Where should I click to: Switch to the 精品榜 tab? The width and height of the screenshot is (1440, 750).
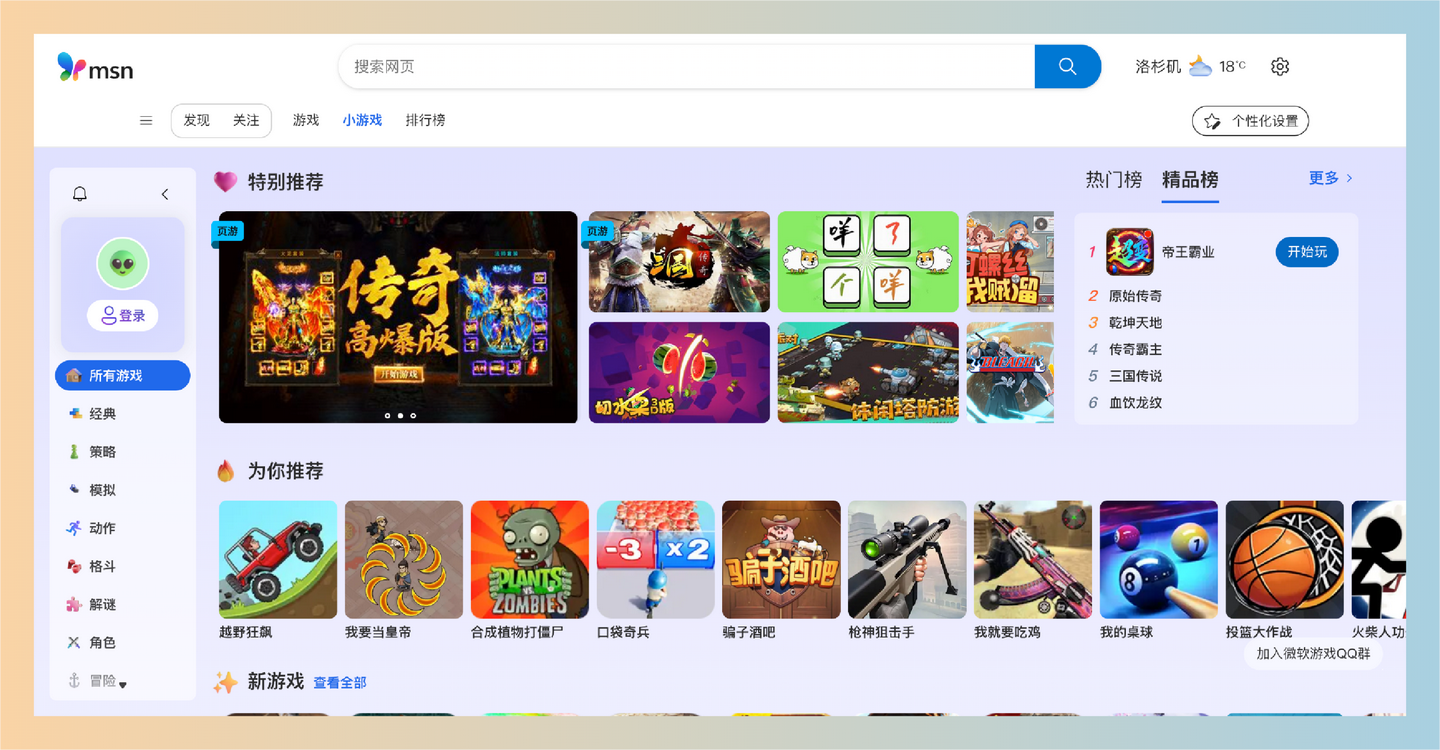pyautogui.click(x=1190, y=180)
